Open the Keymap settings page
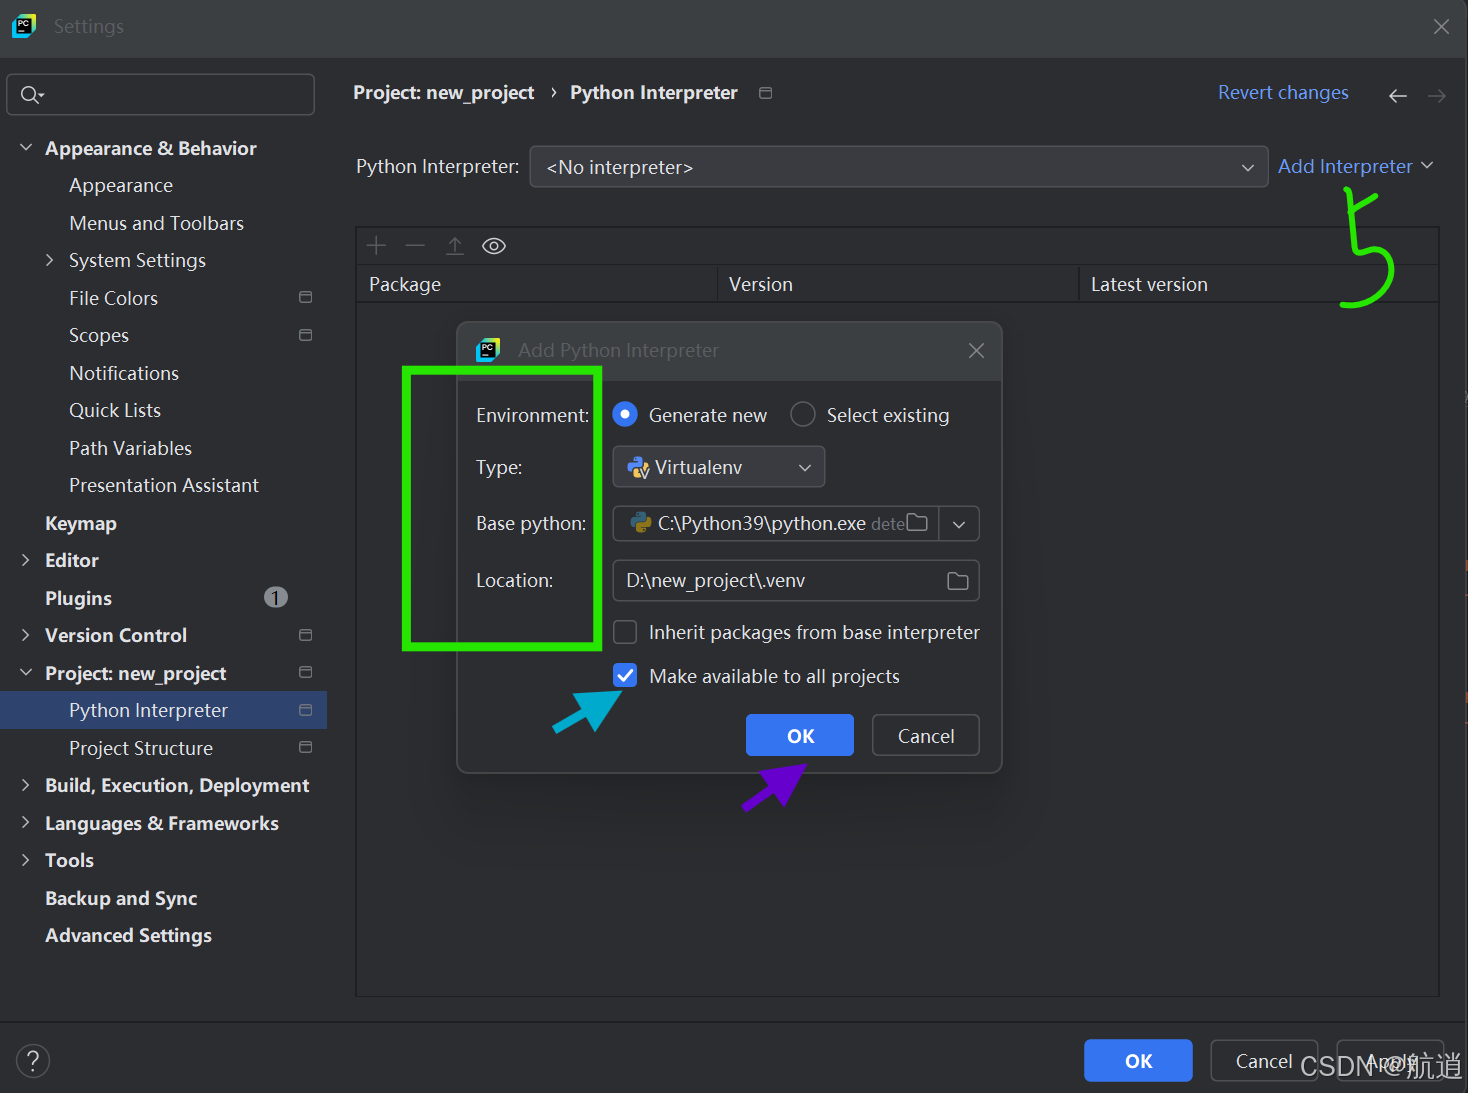Viewport: 1468px width, 1093px height. pos(81,523)
